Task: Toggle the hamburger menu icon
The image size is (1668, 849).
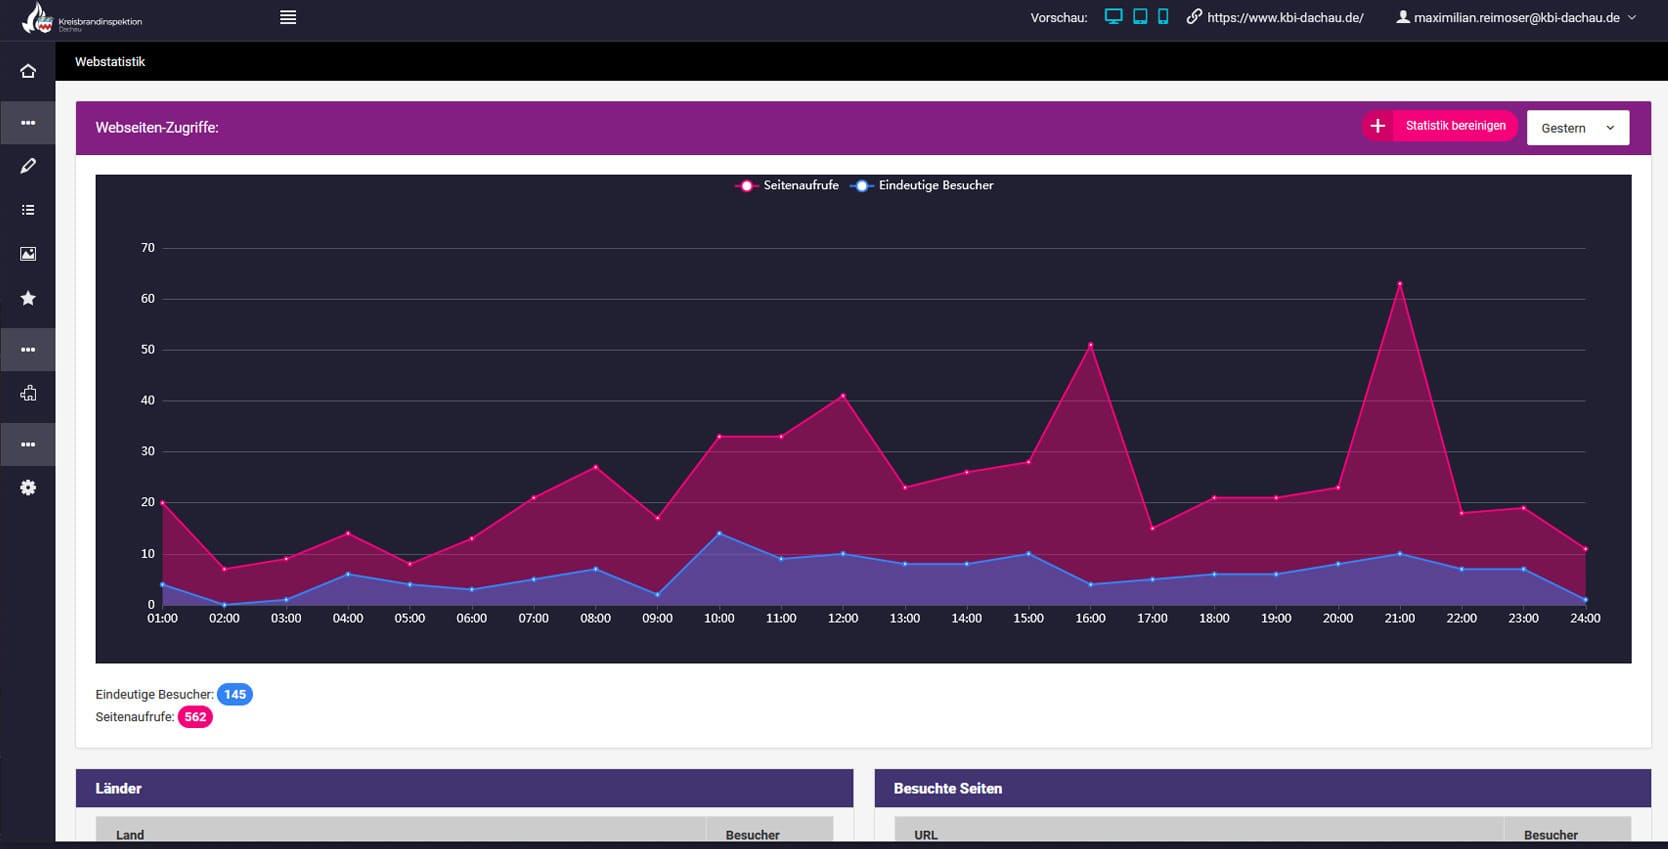Action: [x=288, y=17]
